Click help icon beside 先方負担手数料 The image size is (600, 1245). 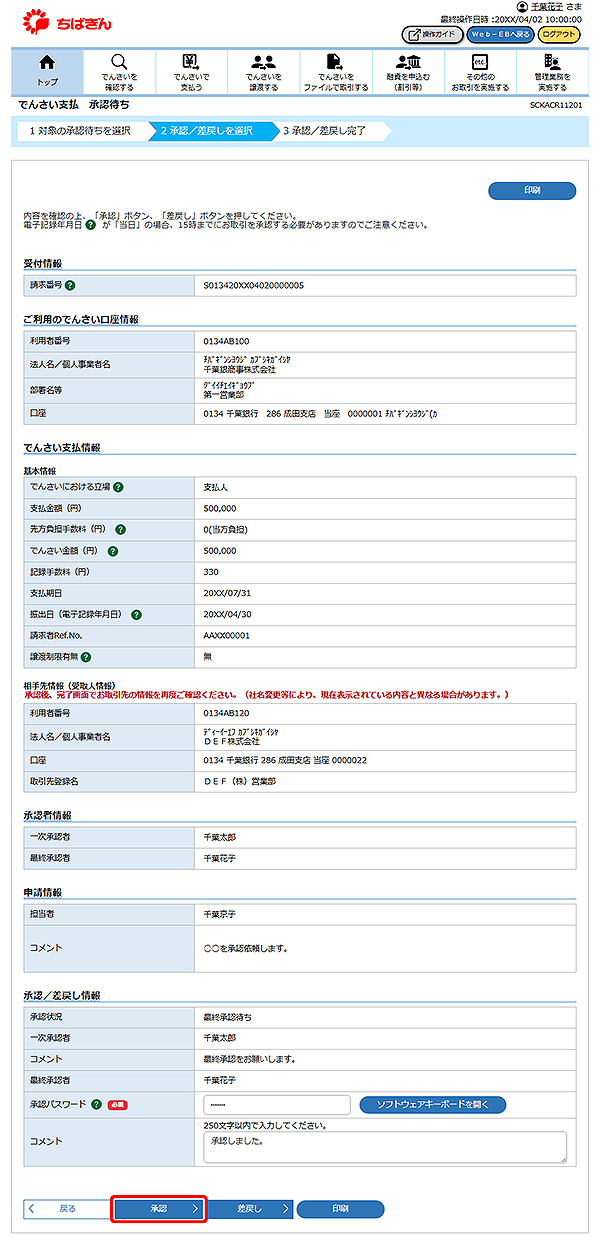pos(133,529)
